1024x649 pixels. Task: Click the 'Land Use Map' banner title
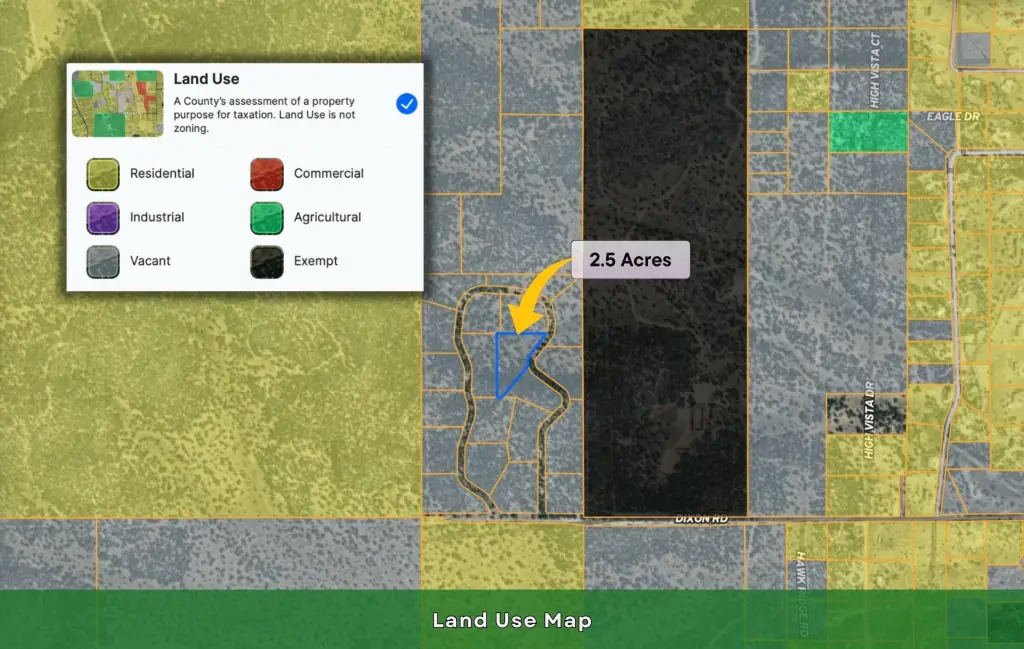pyautogui.click(x=512, y=620)
